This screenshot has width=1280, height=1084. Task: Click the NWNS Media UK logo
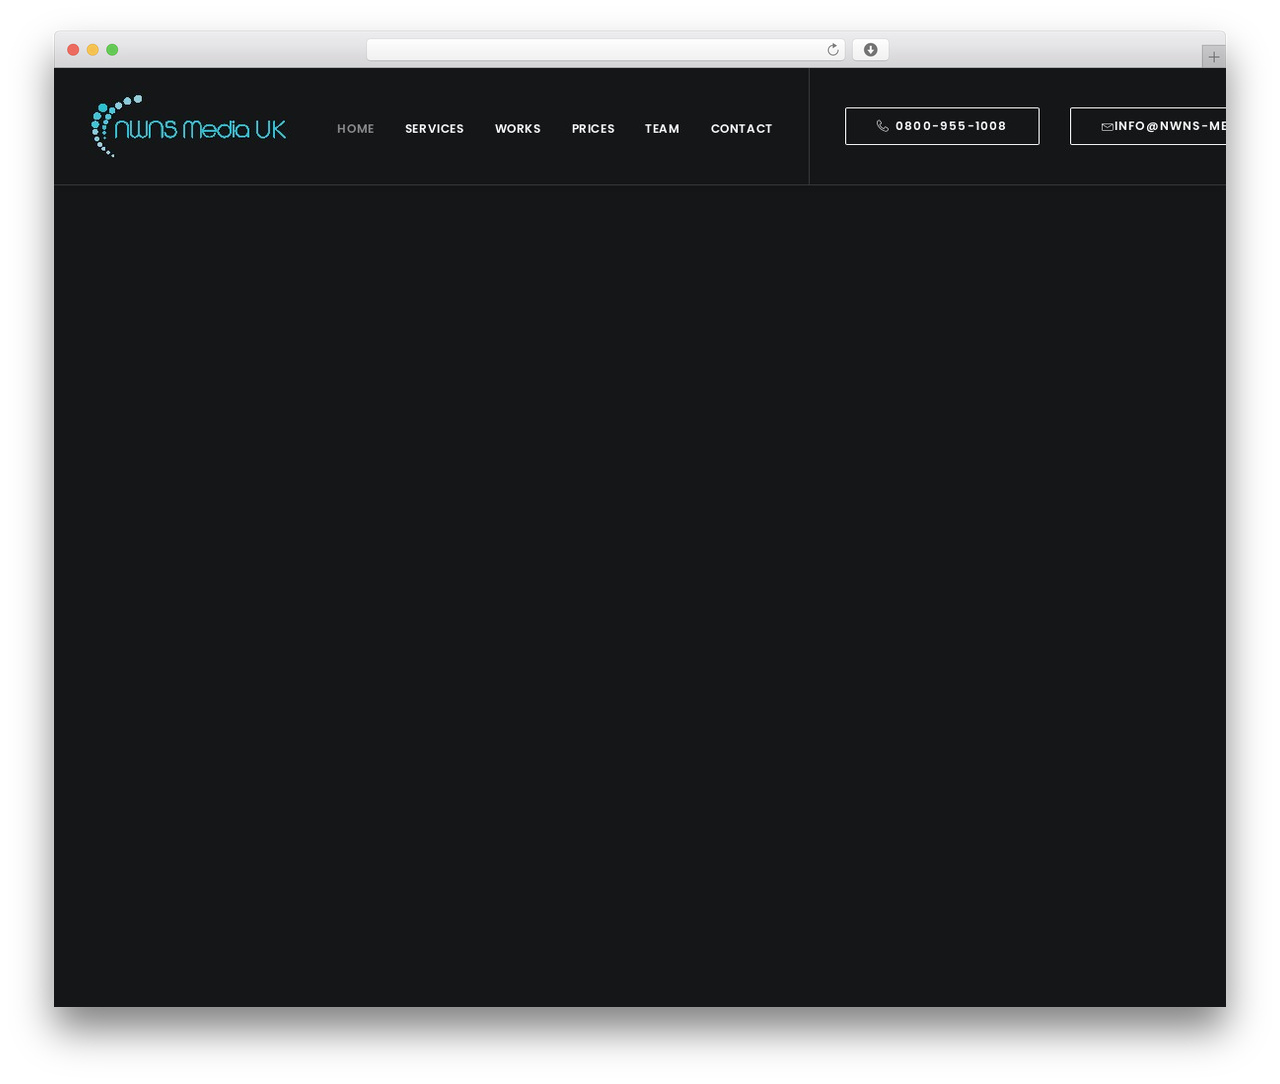tap(189, 126)
